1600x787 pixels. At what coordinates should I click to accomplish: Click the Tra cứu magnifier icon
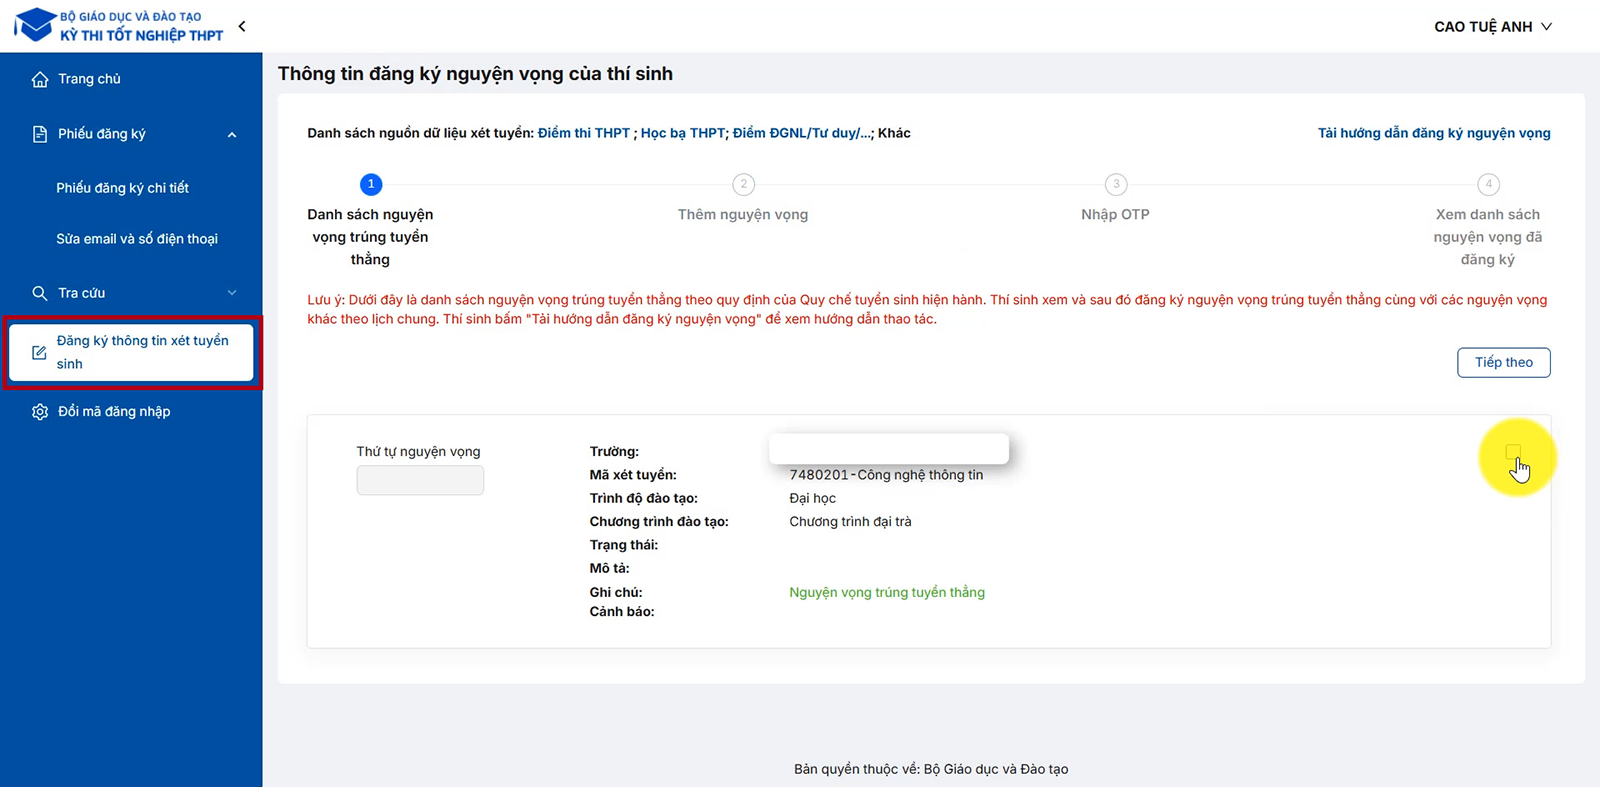click(40, 293)
